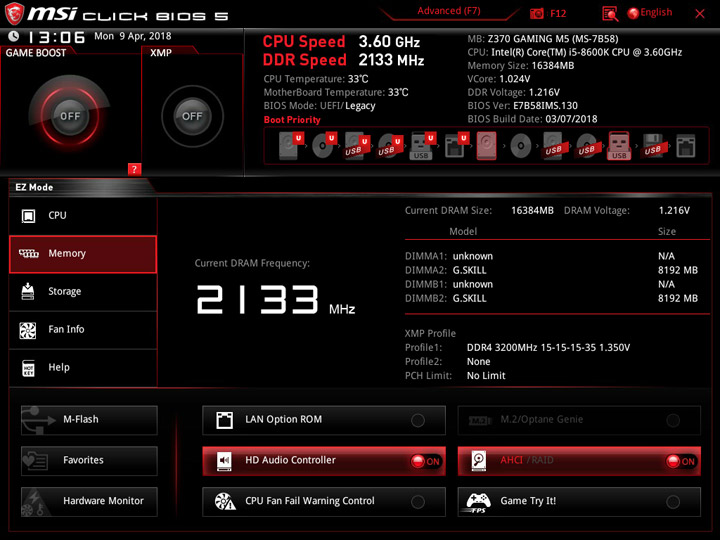Click the BIOS Ver E7B58IMS.130 text

(x=523, y=106)
